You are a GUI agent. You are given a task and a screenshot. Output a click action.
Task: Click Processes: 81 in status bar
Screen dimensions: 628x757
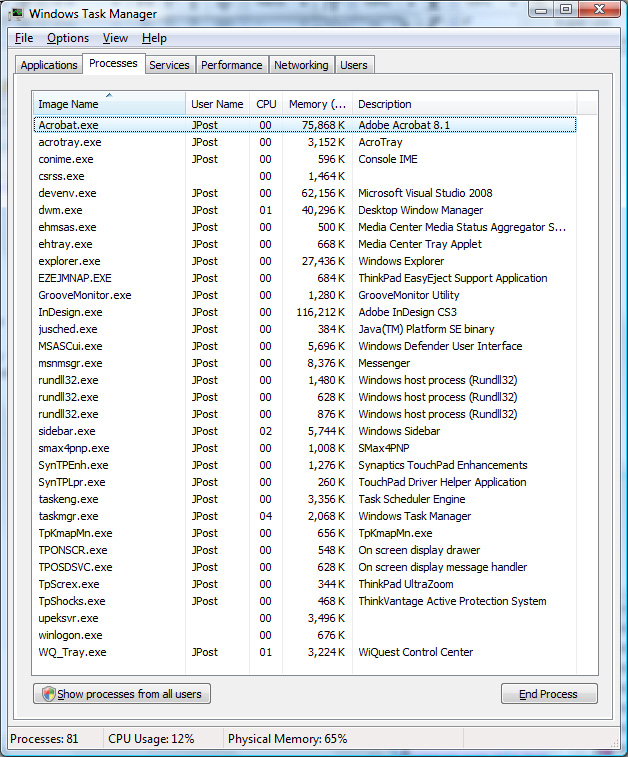(x=44, y=739)
